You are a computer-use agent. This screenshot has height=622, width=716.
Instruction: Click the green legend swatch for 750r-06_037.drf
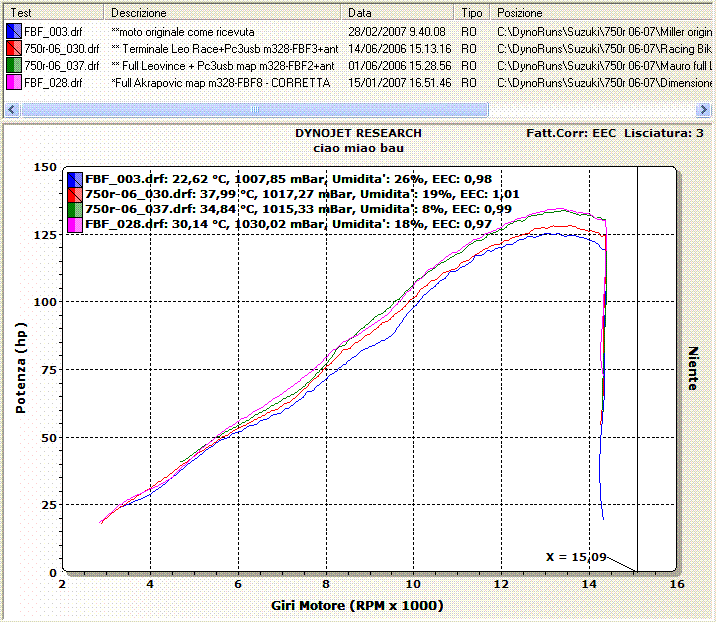74,209
